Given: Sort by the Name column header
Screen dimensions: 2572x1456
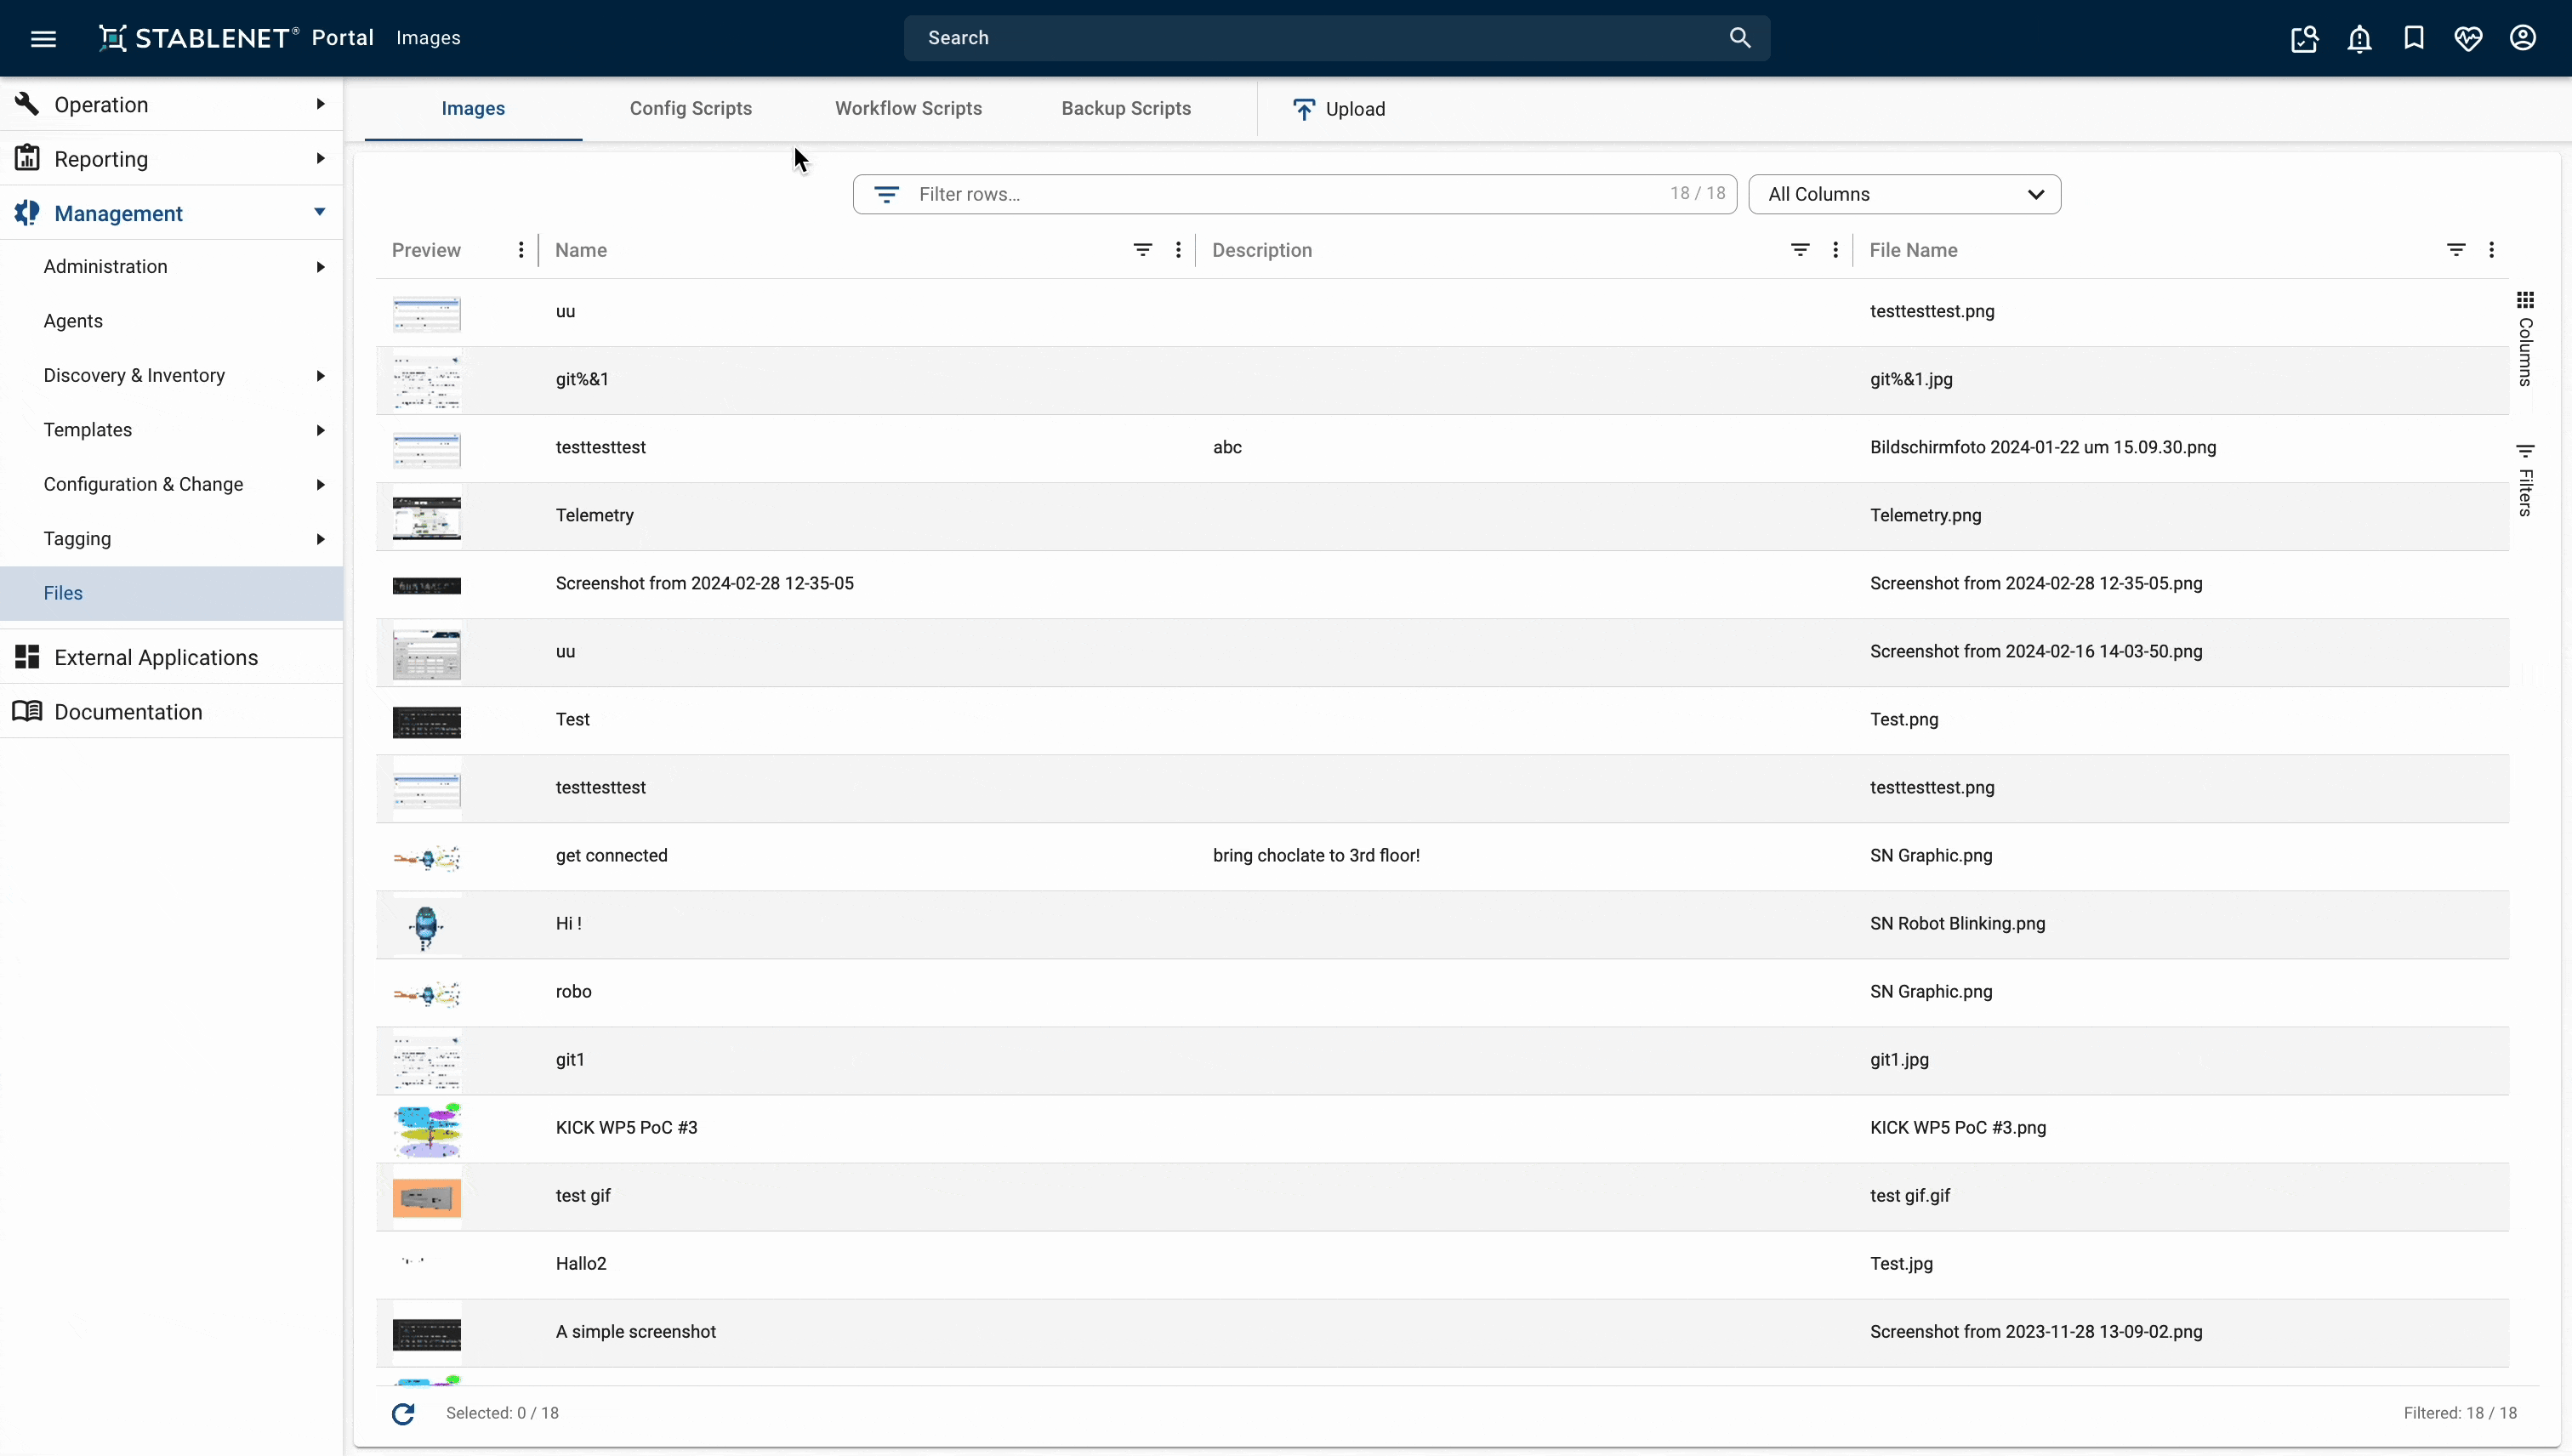Looking at the screenshot, I should [581, 250].
